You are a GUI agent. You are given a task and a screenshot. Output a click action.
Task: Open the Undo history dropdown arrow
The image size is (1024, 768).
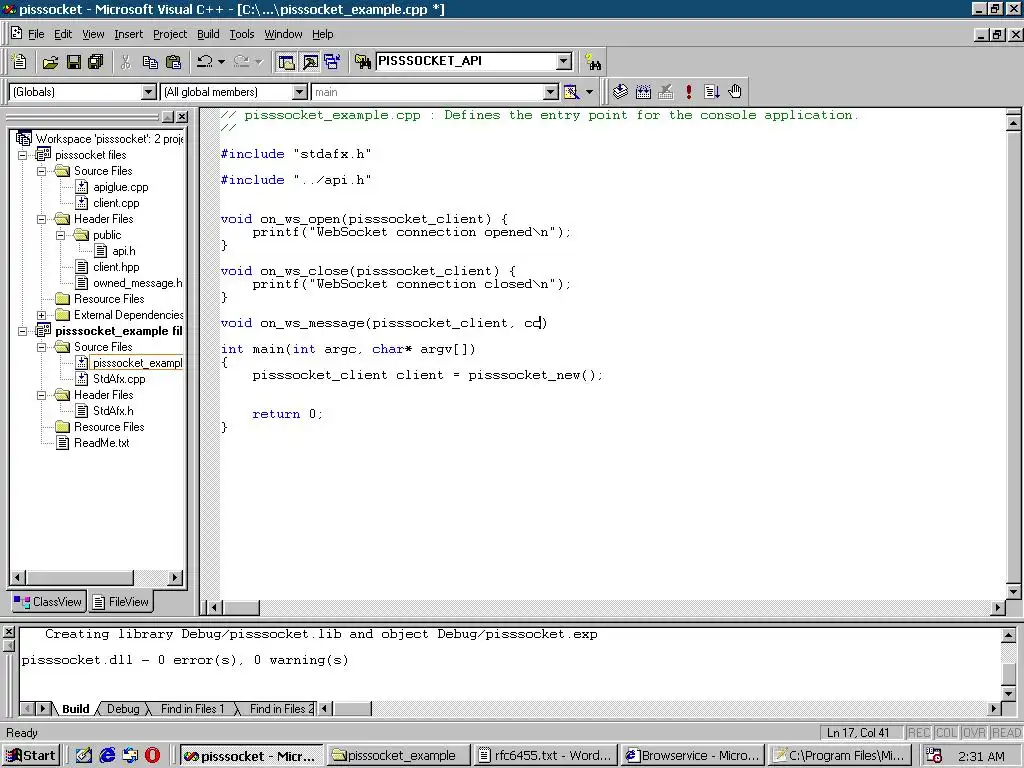221,62
